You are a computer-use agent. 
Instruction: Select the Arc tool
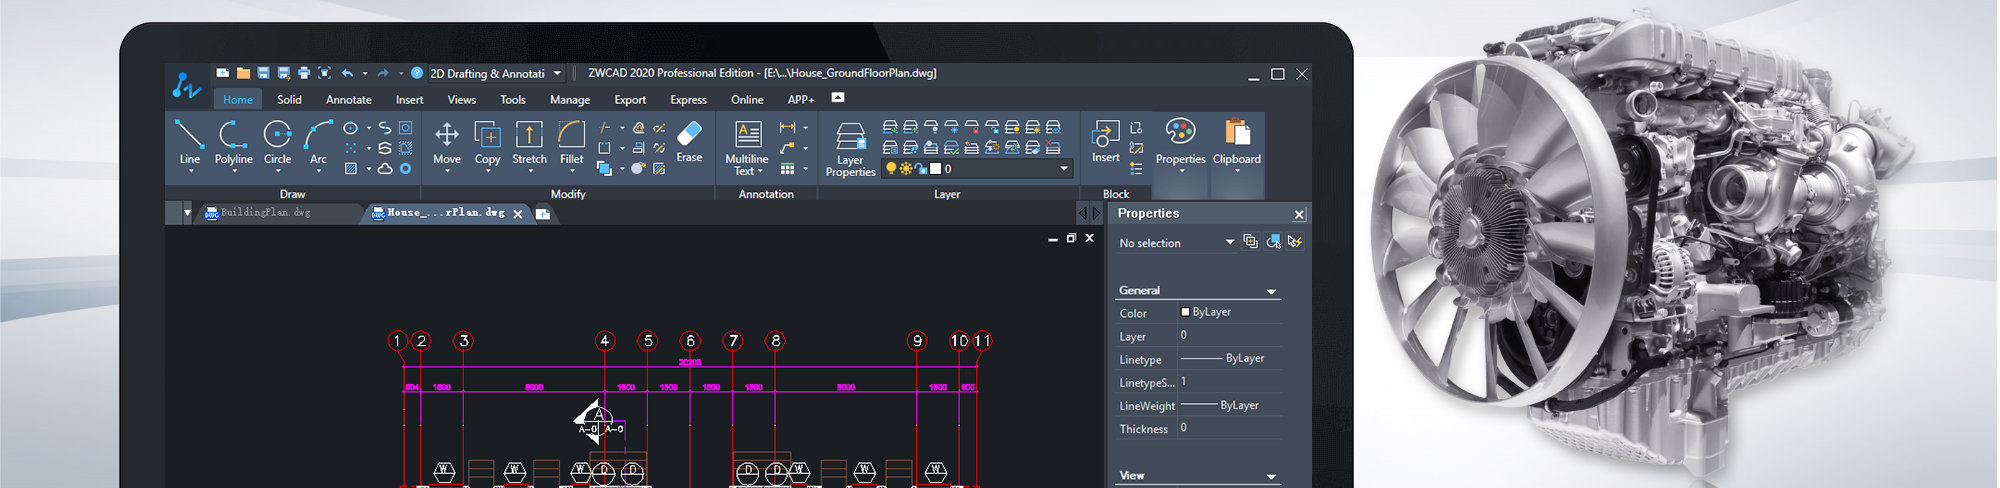pyautogui.click(x=318, y=142)
